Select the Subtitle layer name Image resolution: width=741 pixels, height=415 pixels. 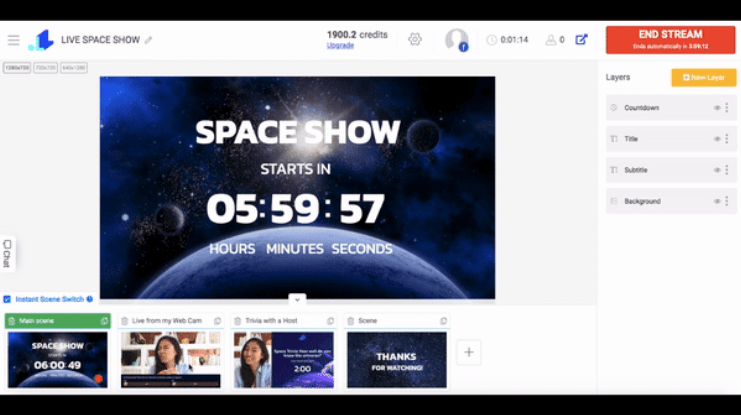coord(636,170)
